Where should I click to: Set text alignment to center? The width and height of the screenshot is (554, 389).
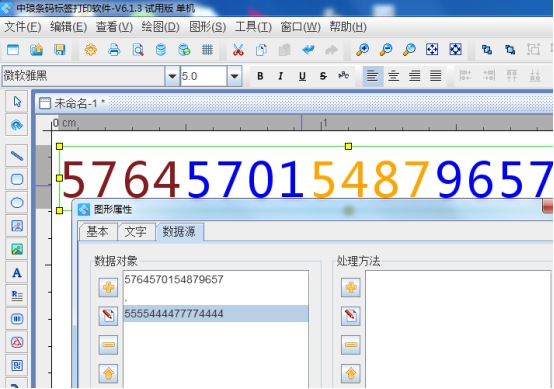[x=394, y=76]
